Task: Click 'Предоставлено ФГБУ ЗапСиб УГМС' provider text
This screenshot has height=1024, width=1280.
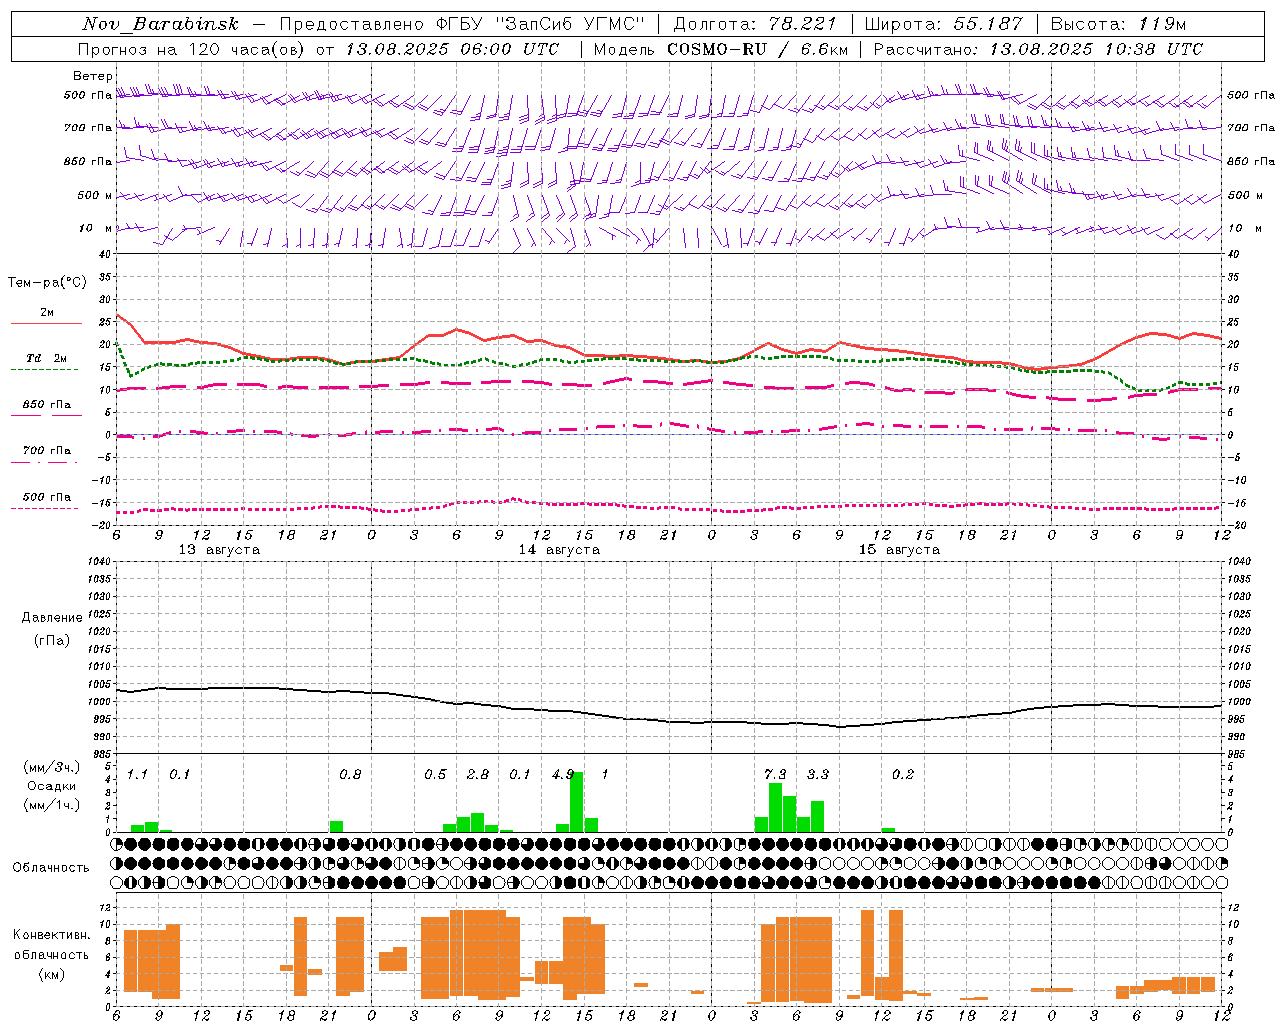Action: pyautogui.click(x=463, y=24)
